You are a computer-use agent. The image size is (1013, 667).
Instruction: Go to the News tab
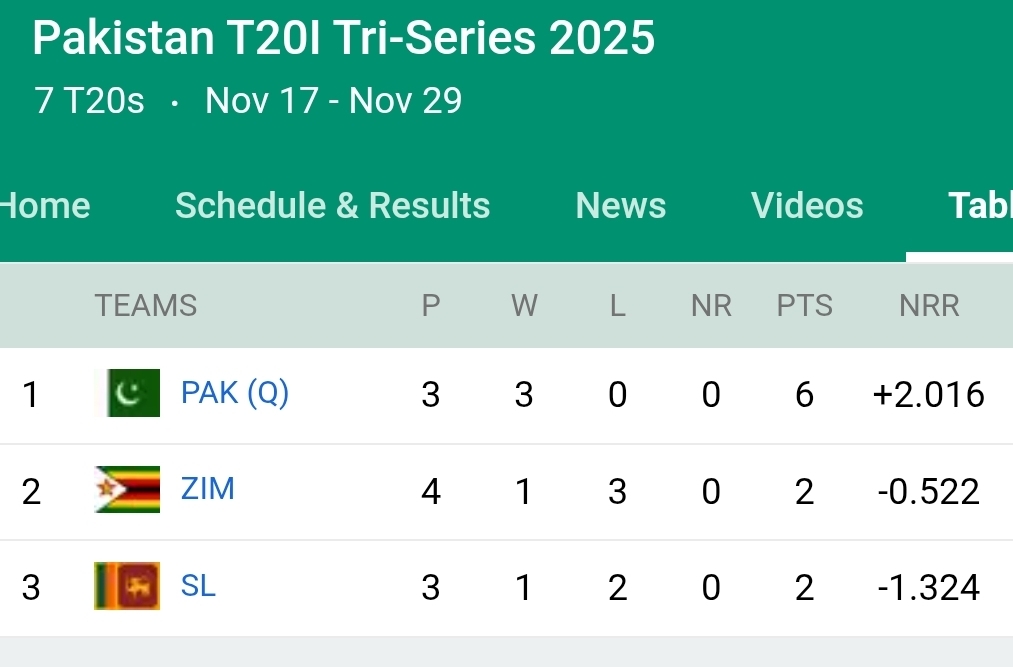tap(621, 205)
